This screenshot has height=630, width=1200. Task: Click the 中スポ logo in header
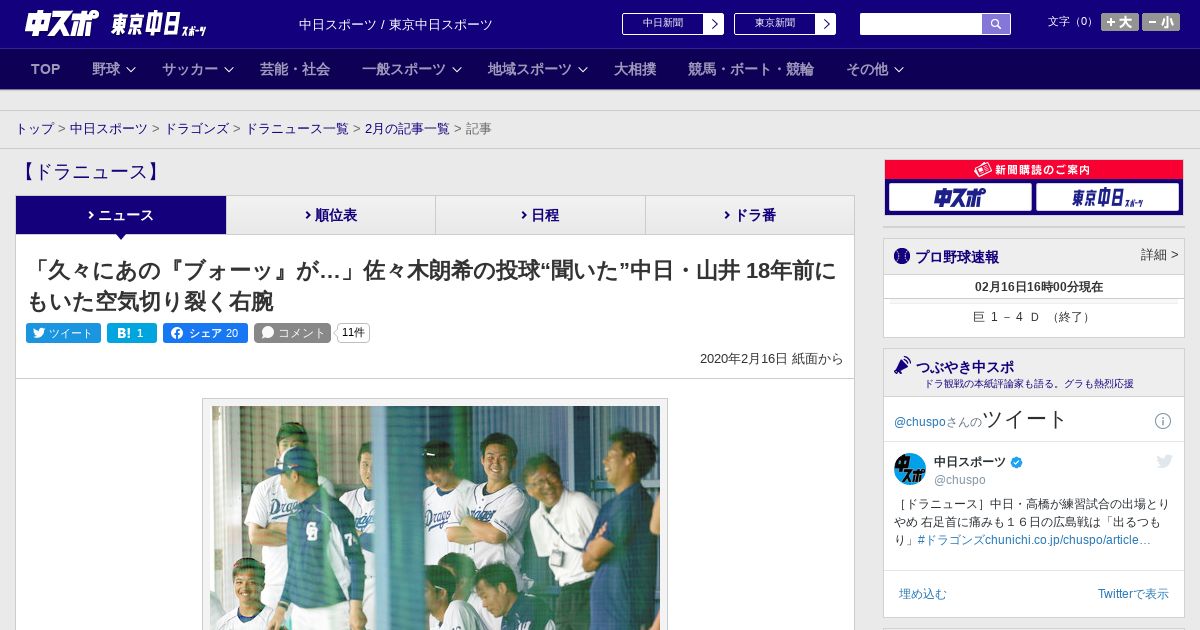pyautogui.click(x=60, y=24)
